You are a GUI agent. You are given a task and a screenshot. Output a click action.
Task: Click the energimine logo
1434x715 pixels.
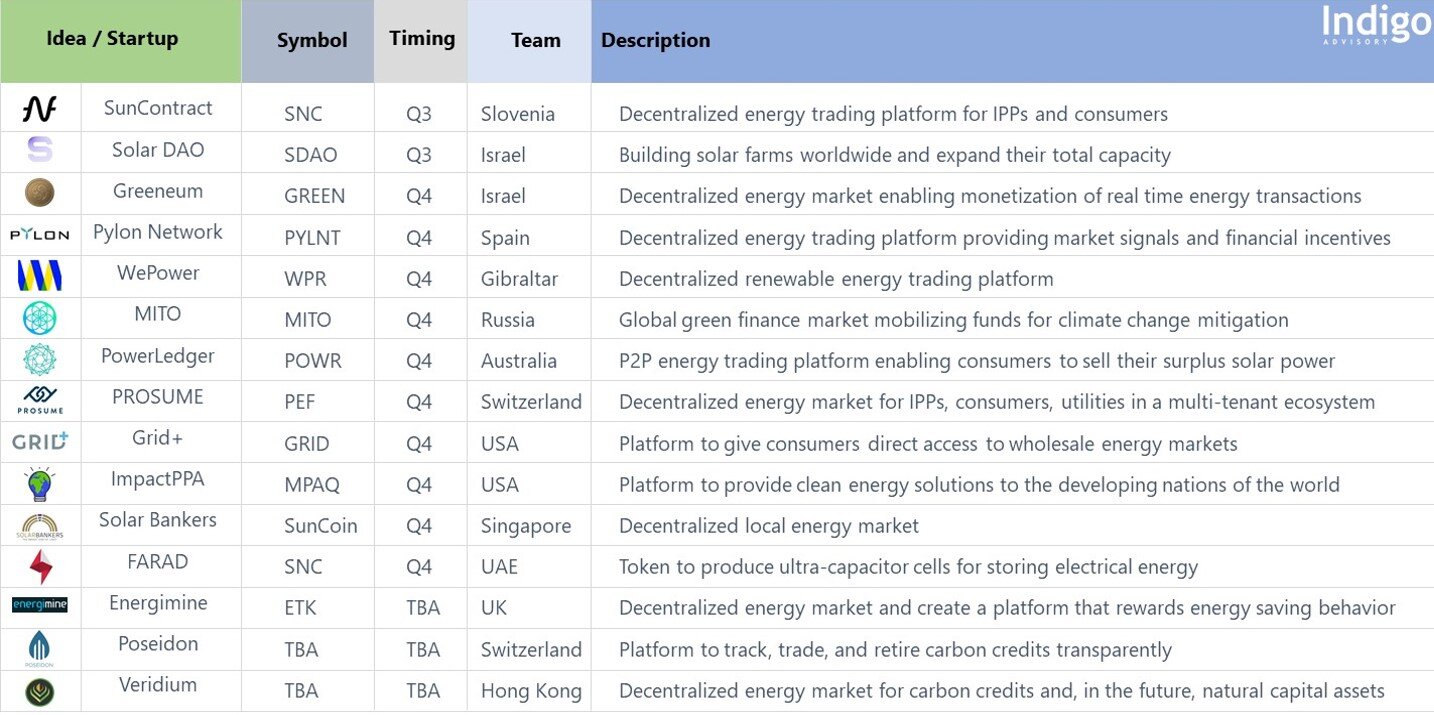click(x=39, y=604)
